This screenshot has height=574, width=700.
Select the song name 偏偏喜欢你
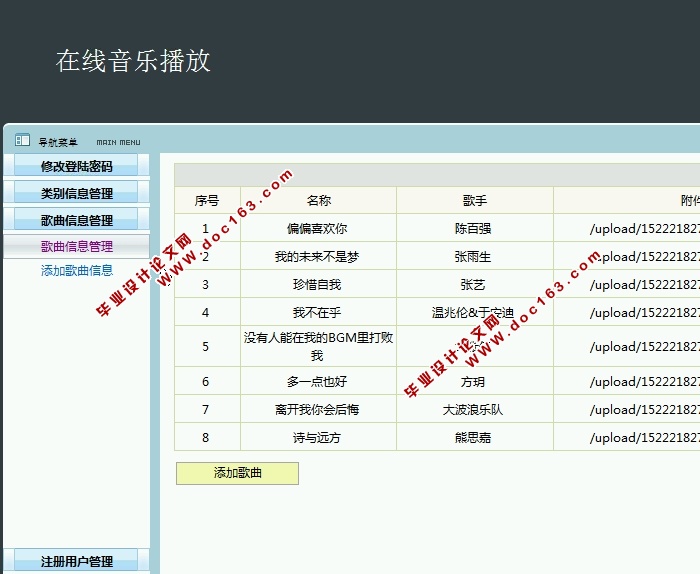(317, 229)
